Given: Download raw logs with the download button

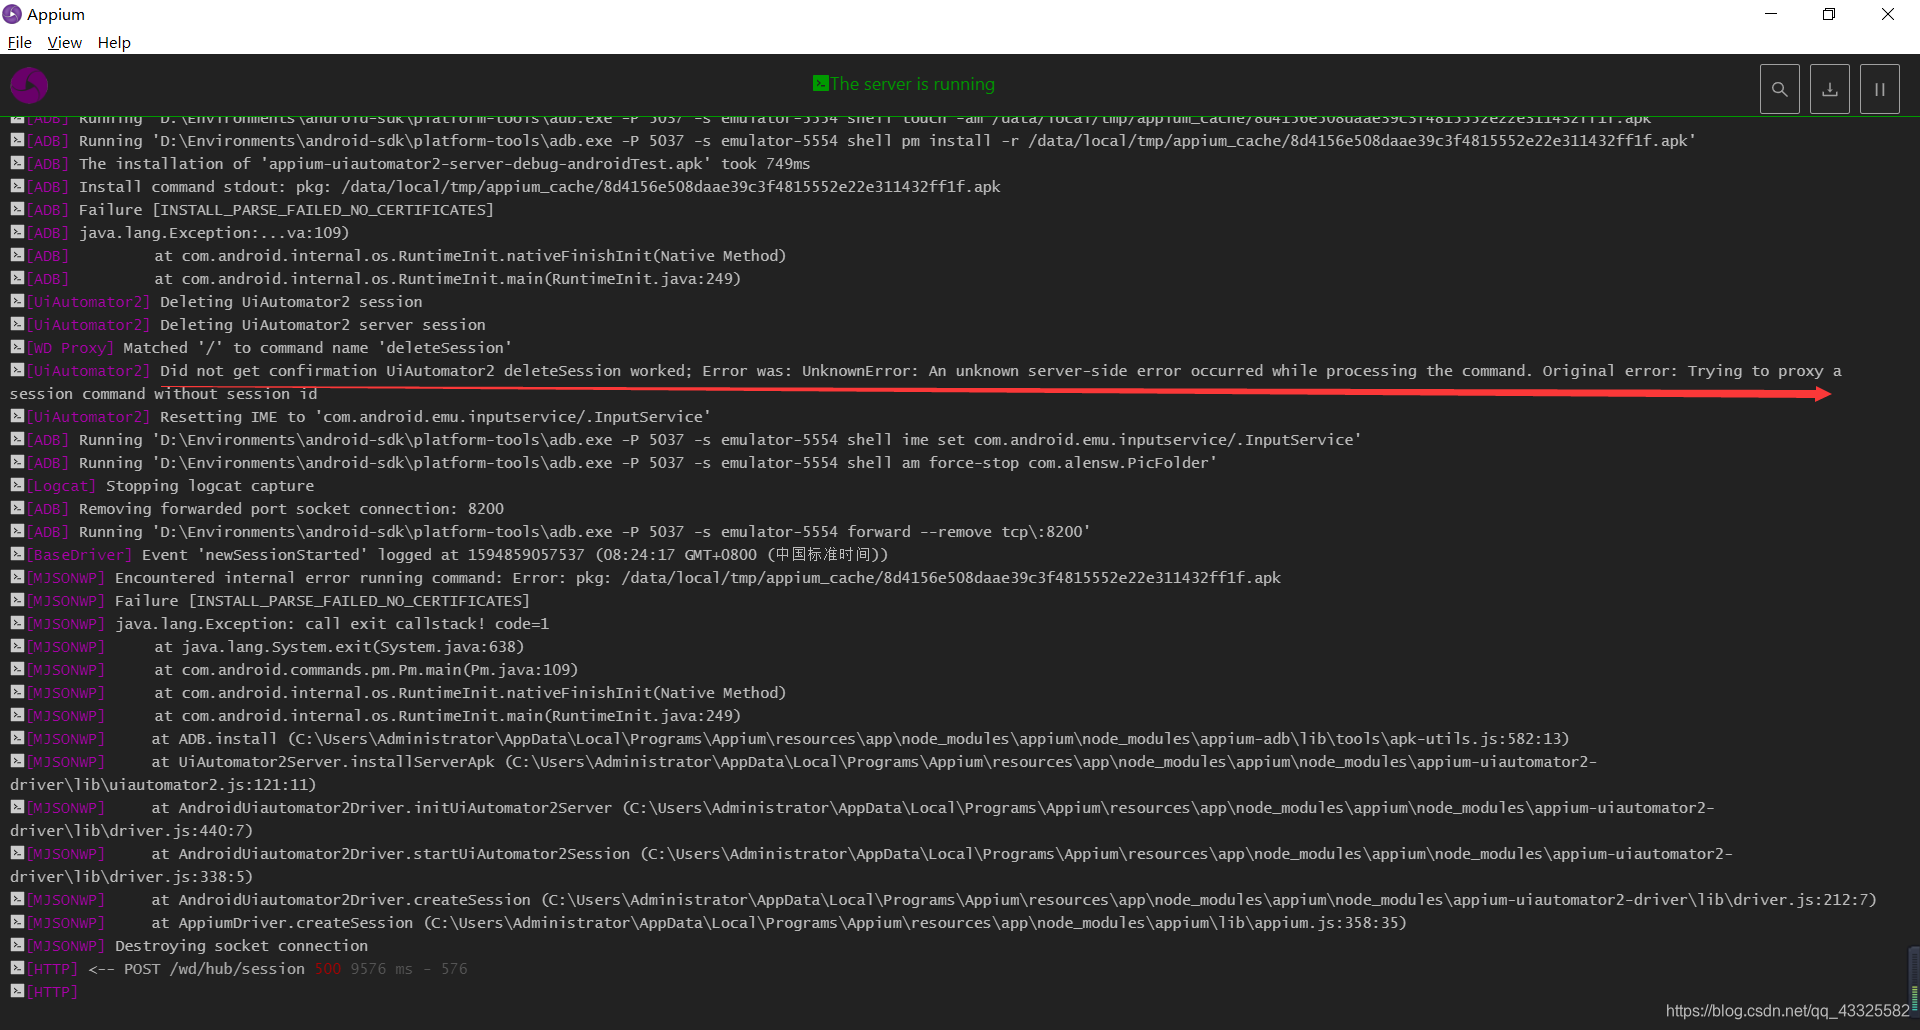Looking at the screenshot, I should [1830, 89].
